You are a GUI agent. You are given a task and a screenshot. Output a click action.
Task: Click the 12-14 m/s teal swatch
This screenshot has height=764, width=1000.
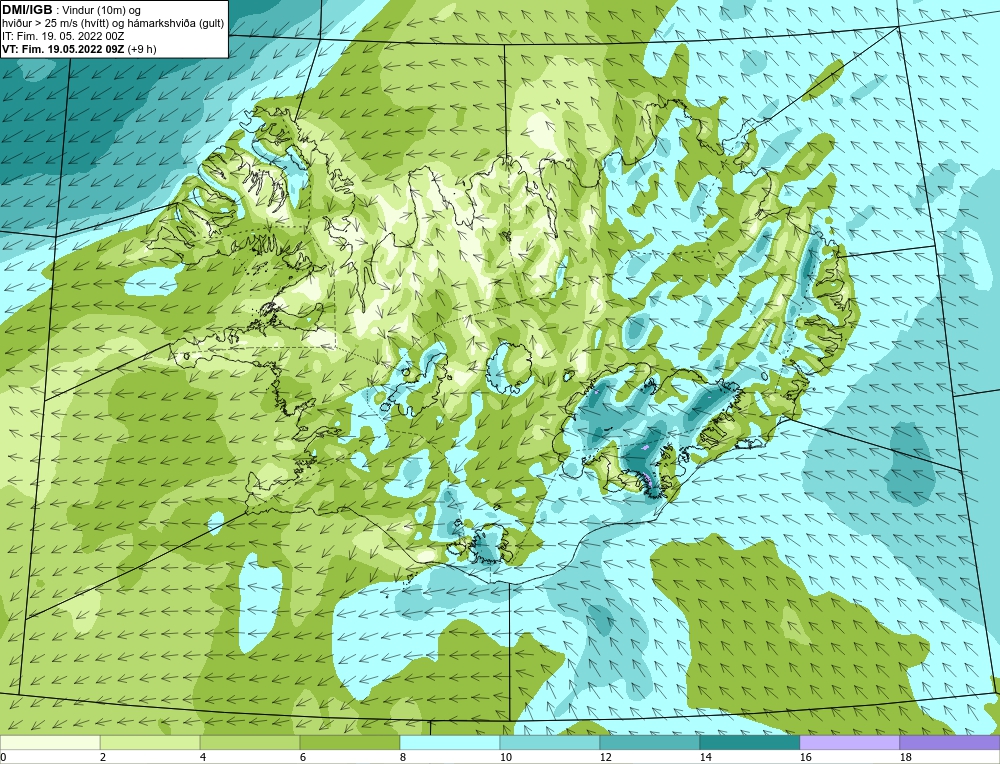click(649, 742)
